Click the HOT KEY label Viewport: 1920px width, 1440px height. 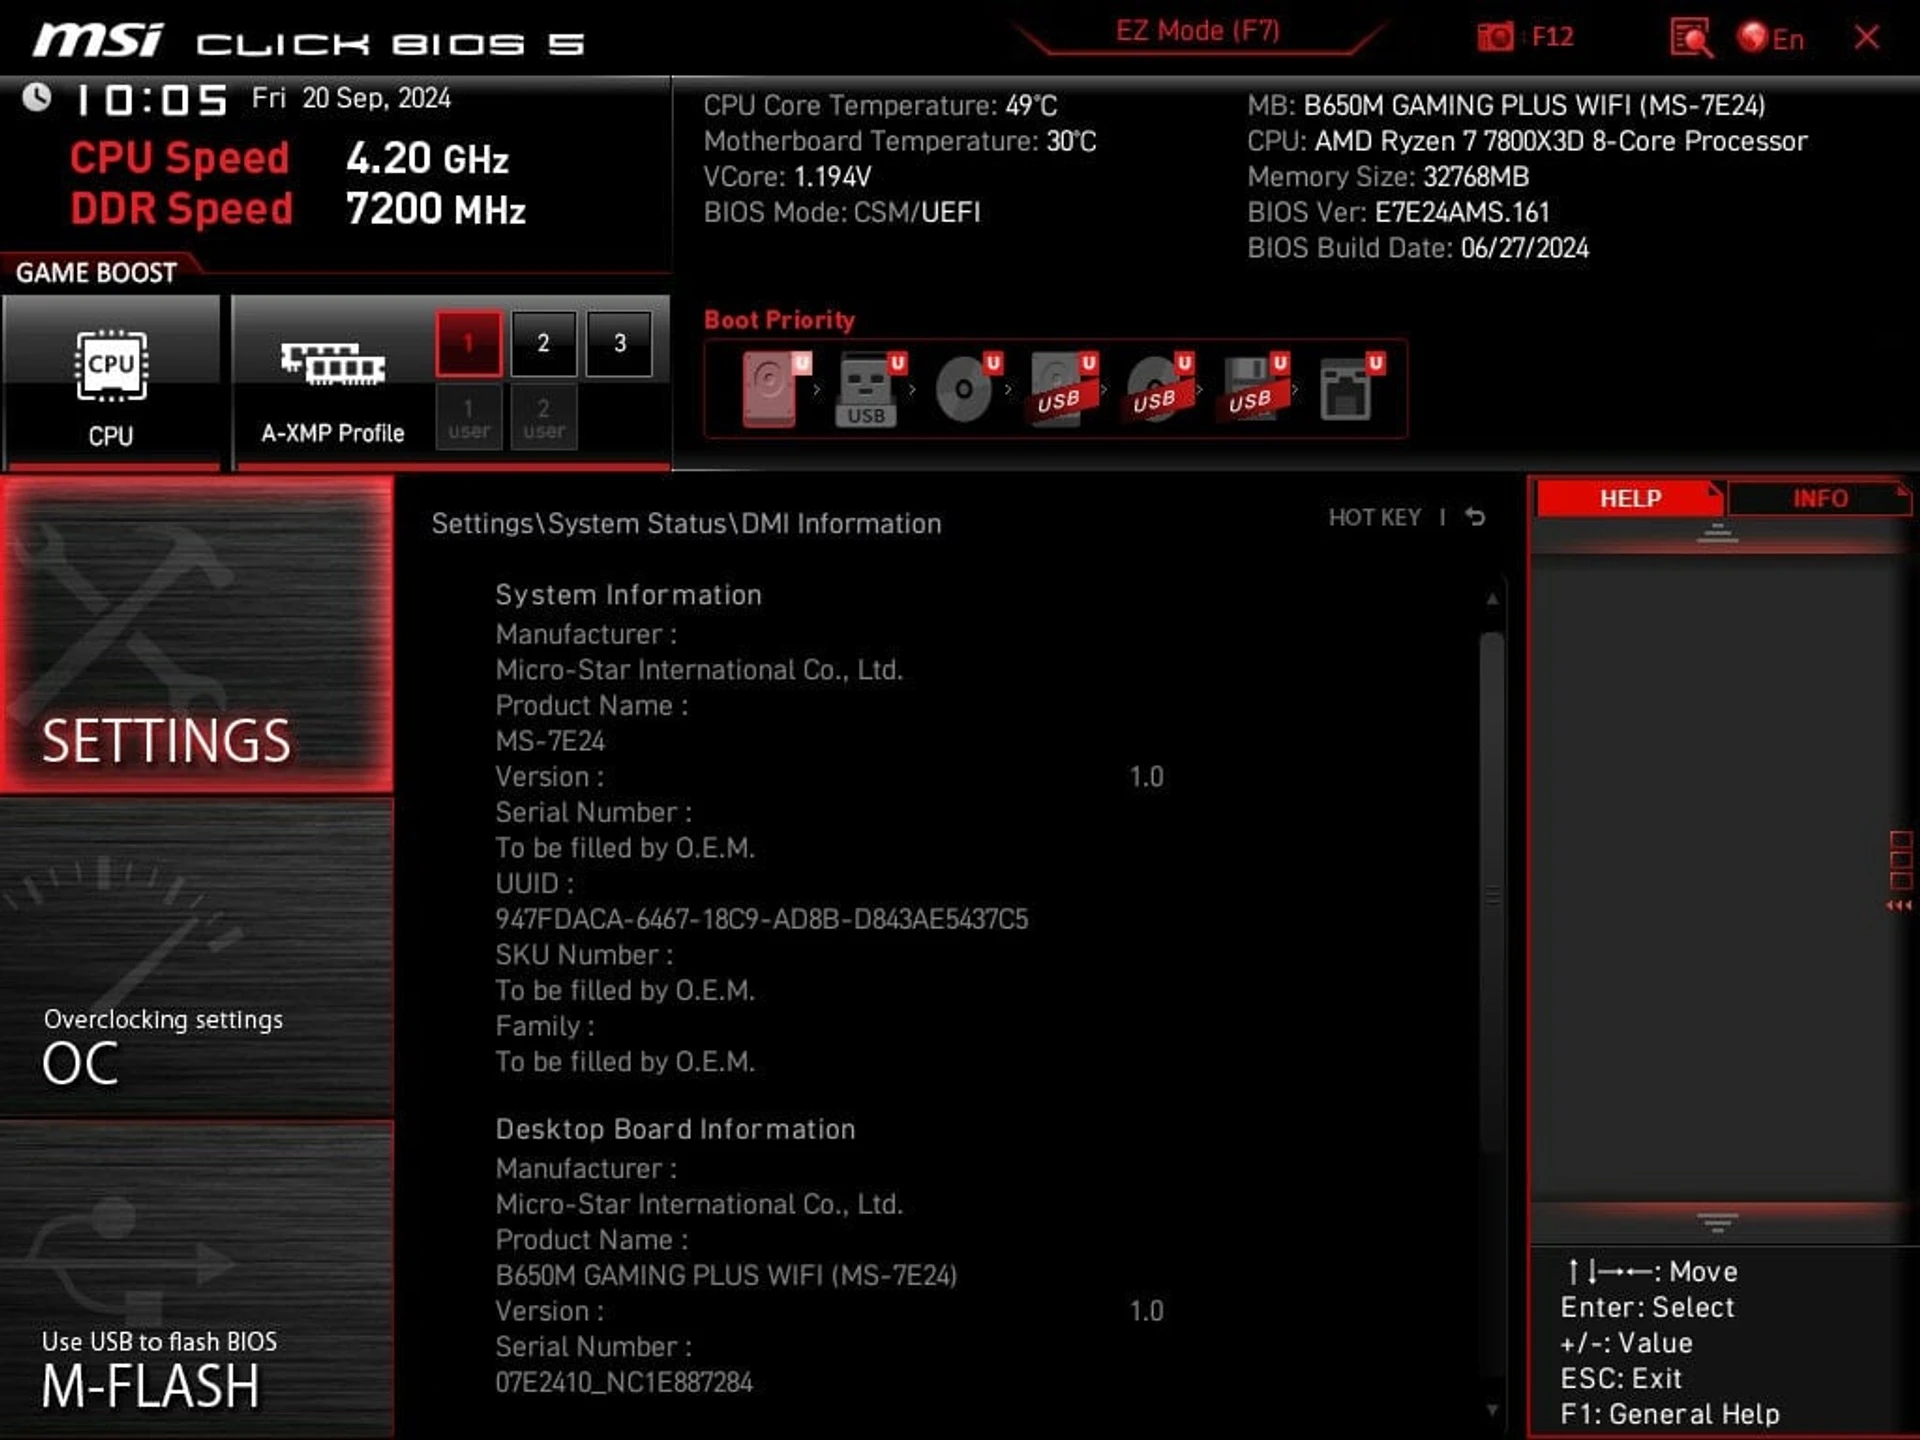point(1374,517)
